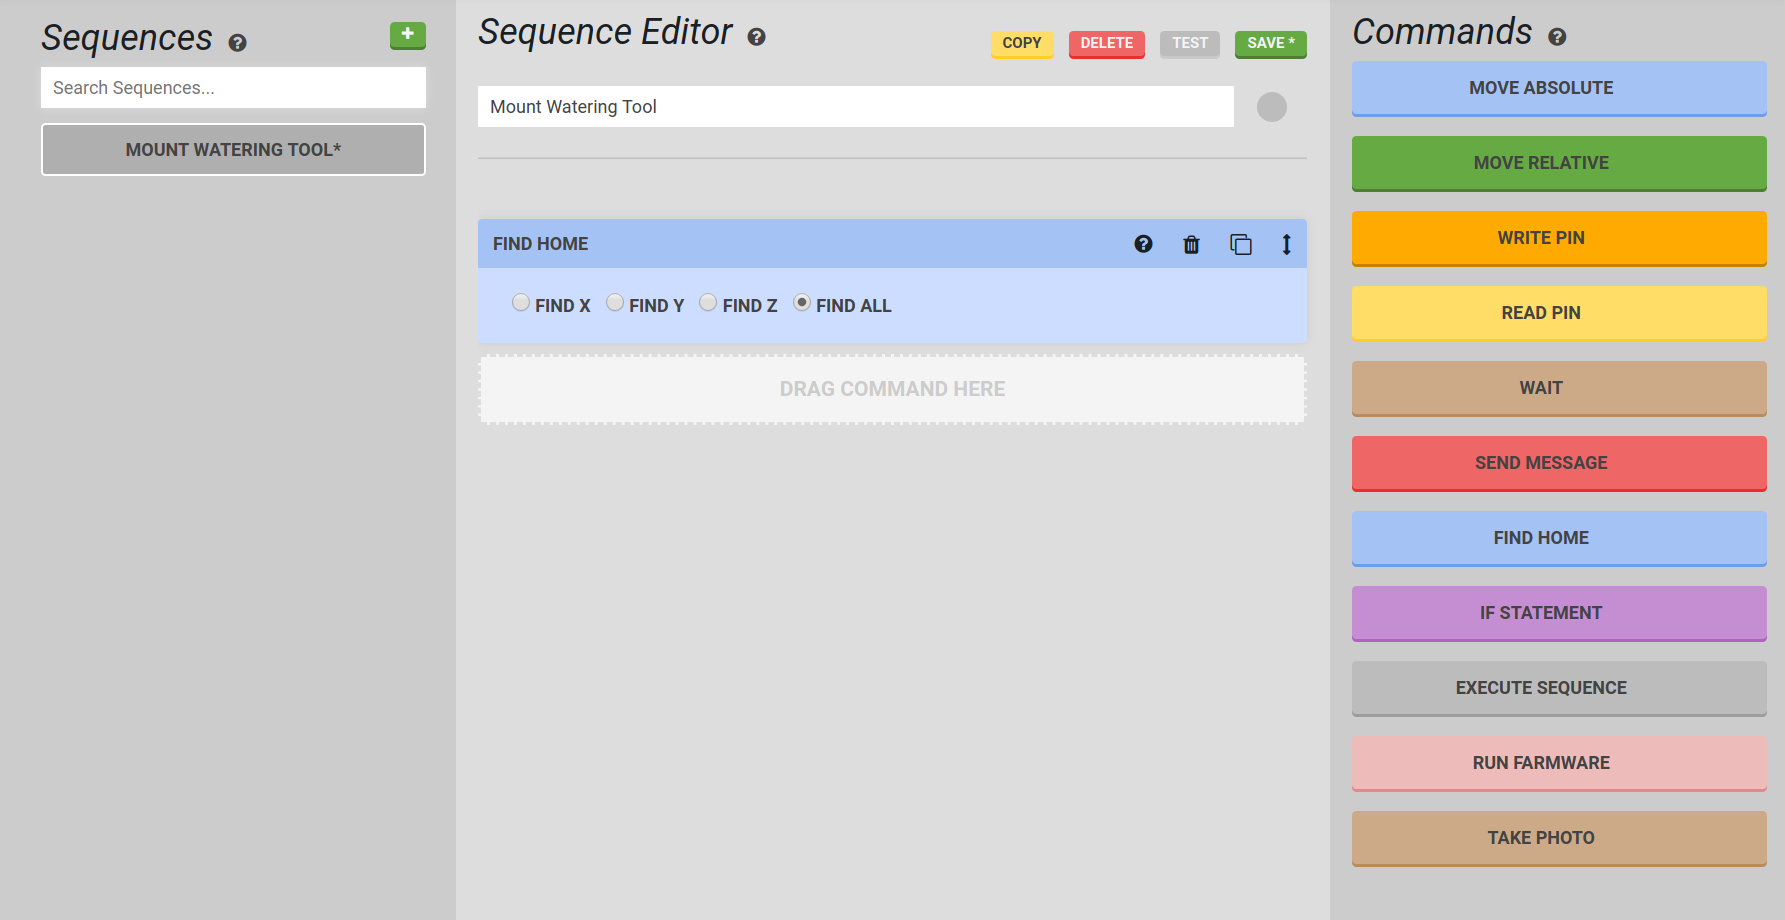
Task: Duplicate the FIND HOME step
Action: pos(1240,243)
